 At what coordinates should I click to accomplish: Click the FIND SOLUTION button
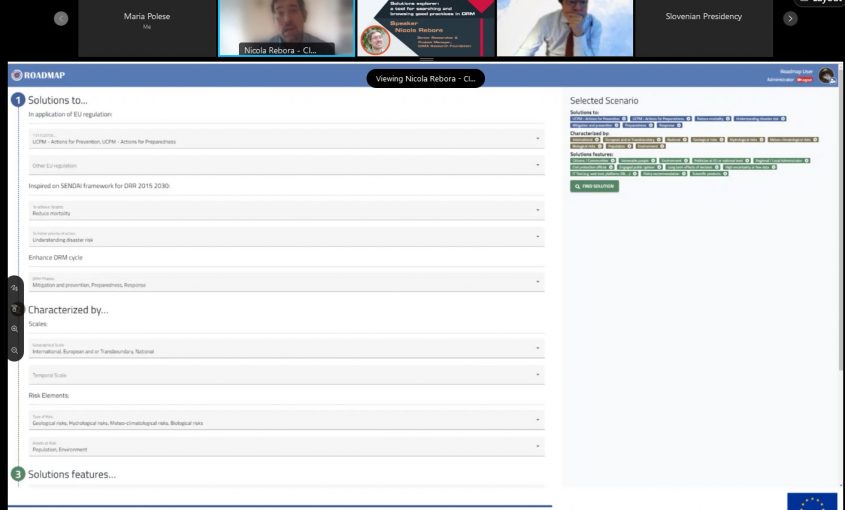(594, 186)
